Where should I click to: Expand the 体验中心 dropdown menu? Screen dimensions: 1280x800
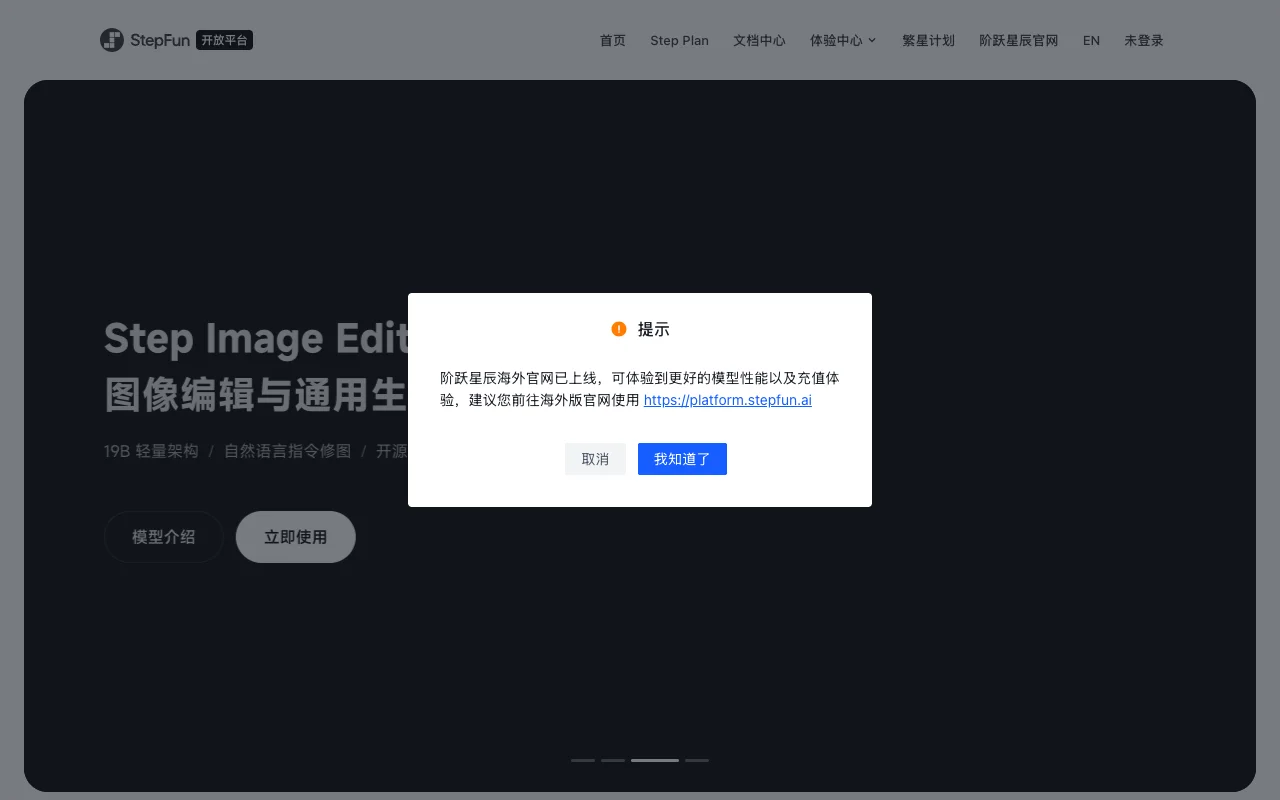[843, 41]
